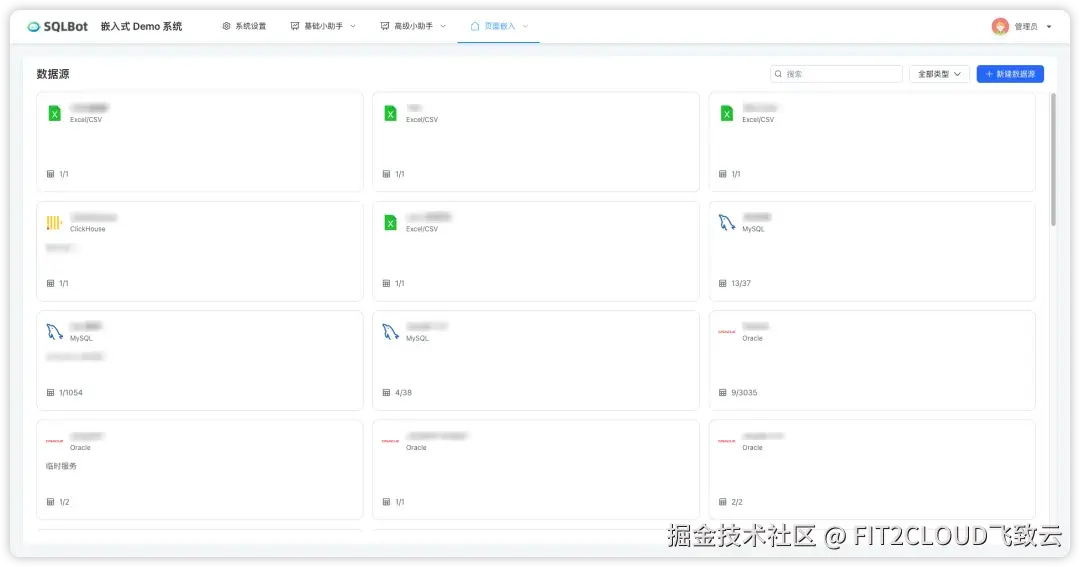1080x567 pixels.
Task: Click the chat icon beside 基础小助手
Action: pos(295,26)
